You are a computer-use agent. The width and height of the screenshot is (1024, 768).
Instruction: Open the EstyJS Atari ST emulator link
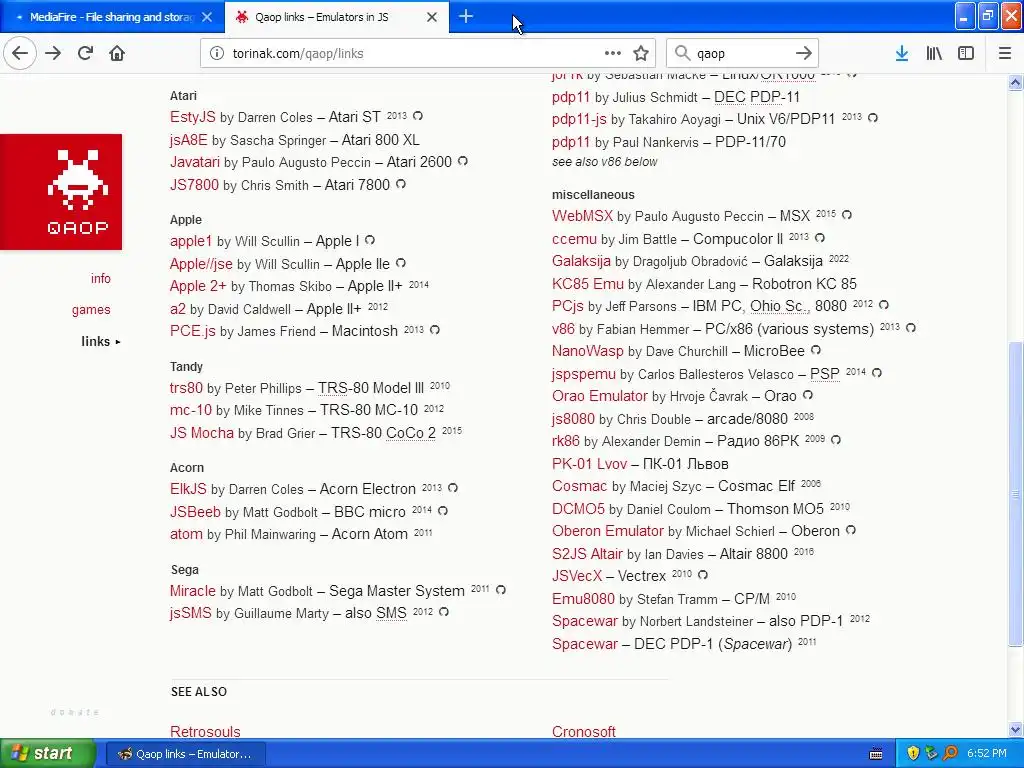tap(193, 117)
